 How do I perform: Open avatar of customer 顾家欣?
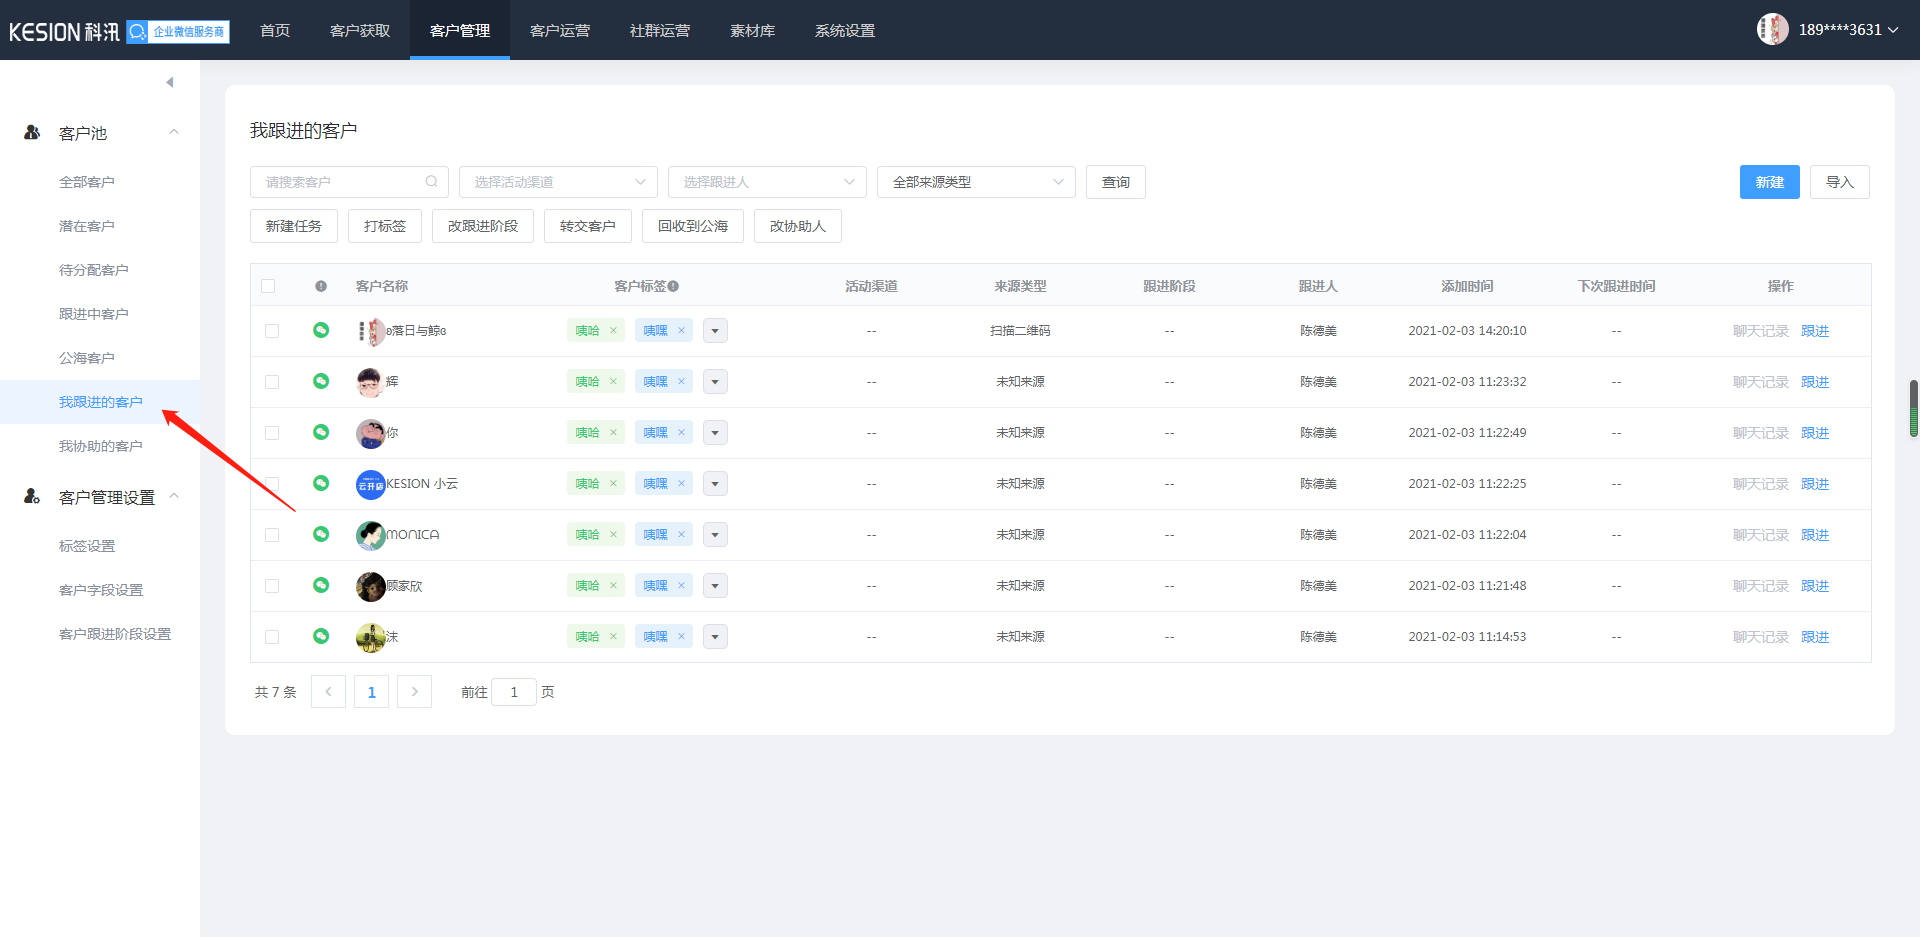point(371,586)
